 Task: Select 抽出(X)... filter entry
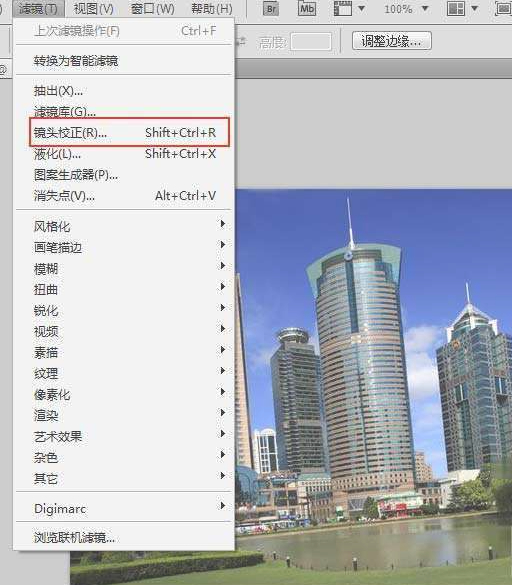[x=124, y=90]
